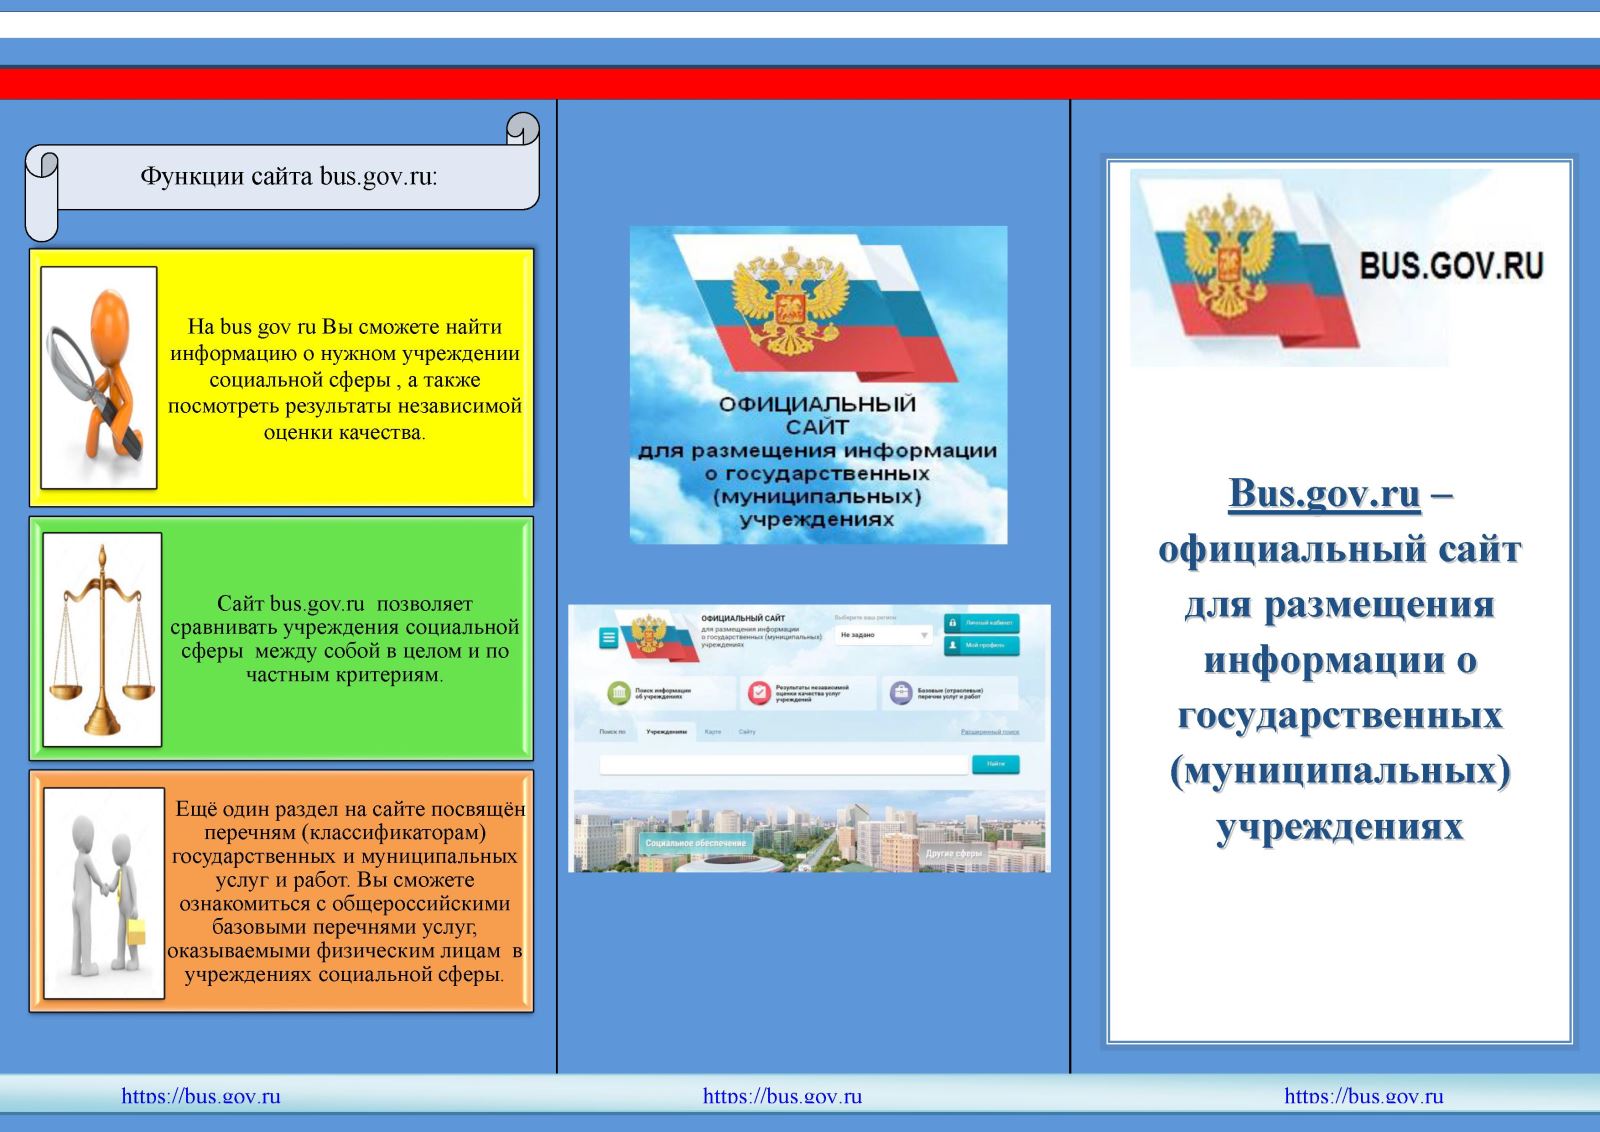Open the 'Не задано' region dropdown
Image resolution: width=1600 pixels, height=1132 pixels.
click(x=884, y=635)
